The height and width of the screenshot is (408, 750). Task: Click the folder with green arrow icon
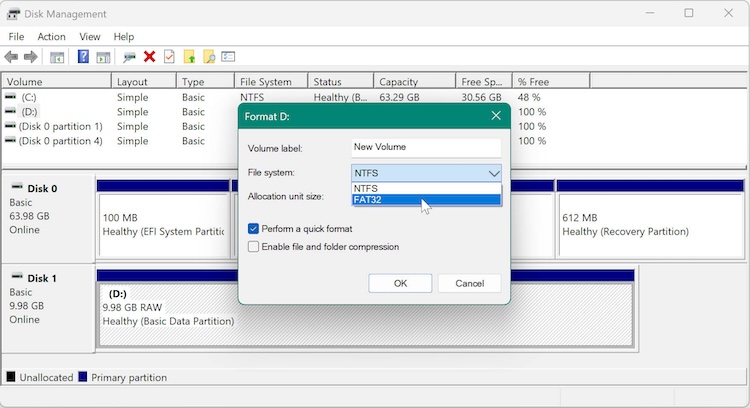[x=189, y=57]
